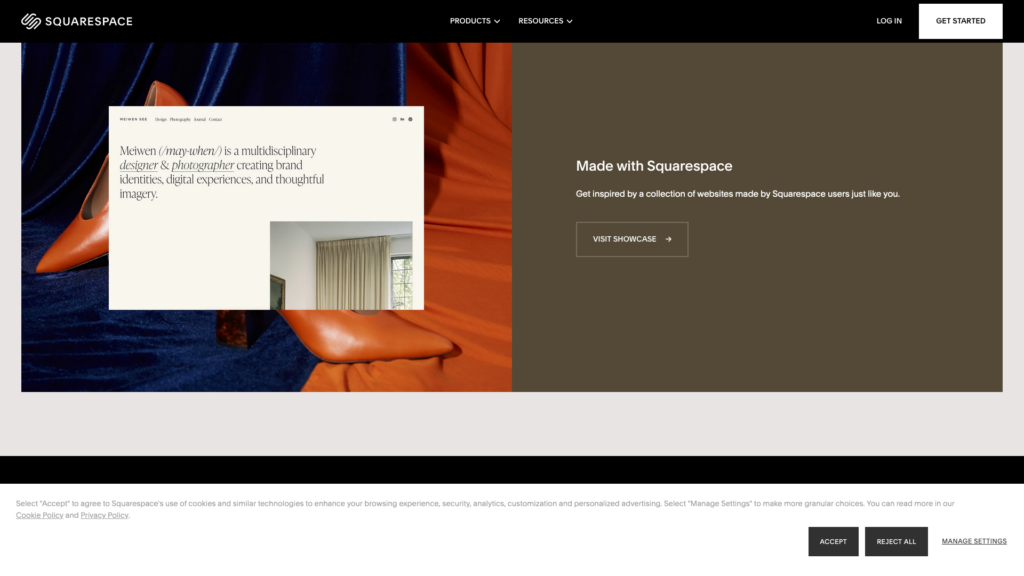Click the Get Started button
The height and width of the screenshot is (576, 1024).
click(960, 21)
